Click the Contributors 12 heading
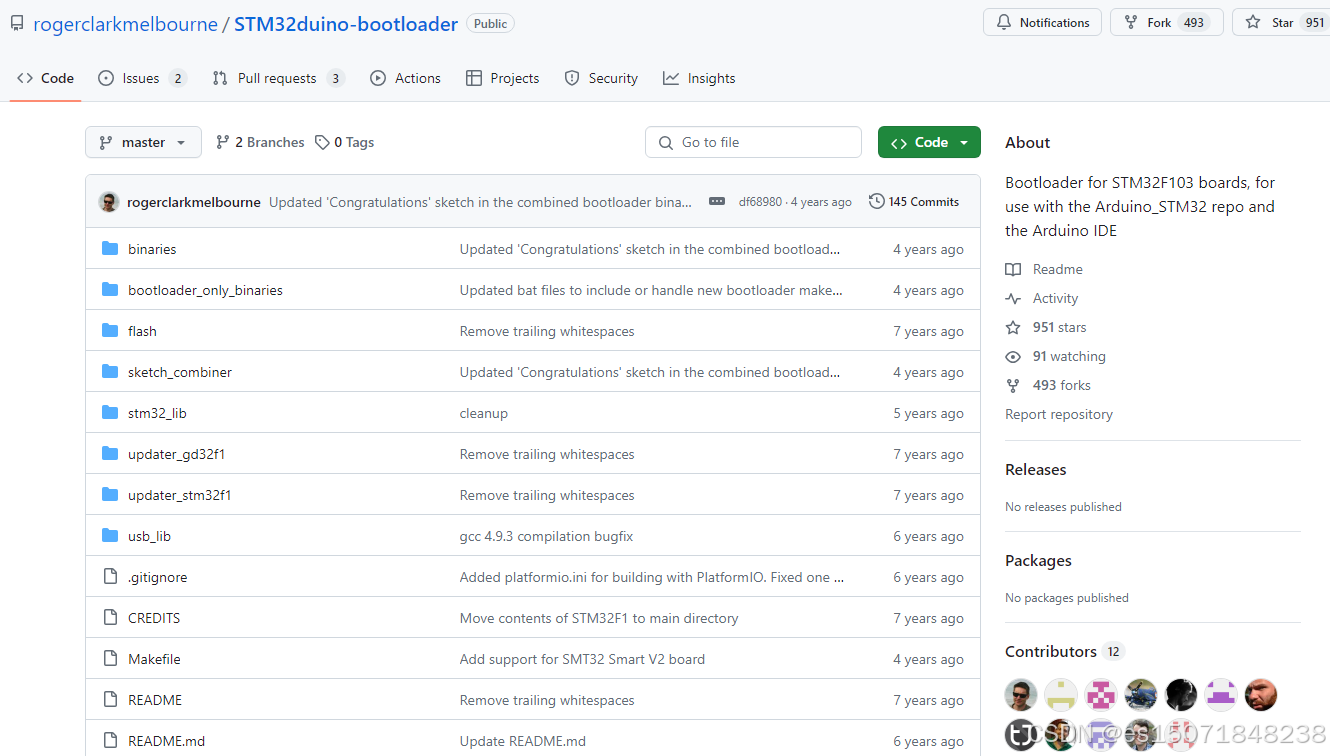1330x756 pixels. 1065,651
